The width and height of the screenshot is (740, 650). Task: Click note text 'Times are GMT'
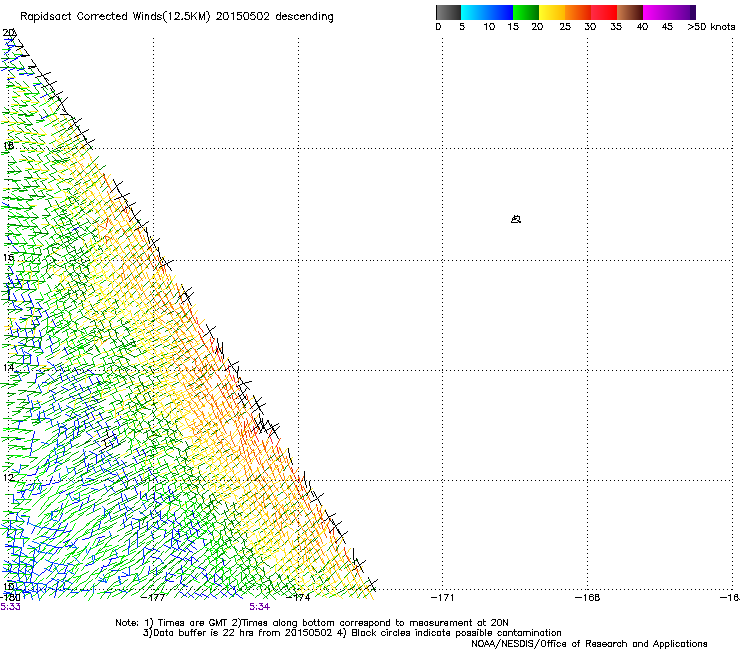[192, 623]
